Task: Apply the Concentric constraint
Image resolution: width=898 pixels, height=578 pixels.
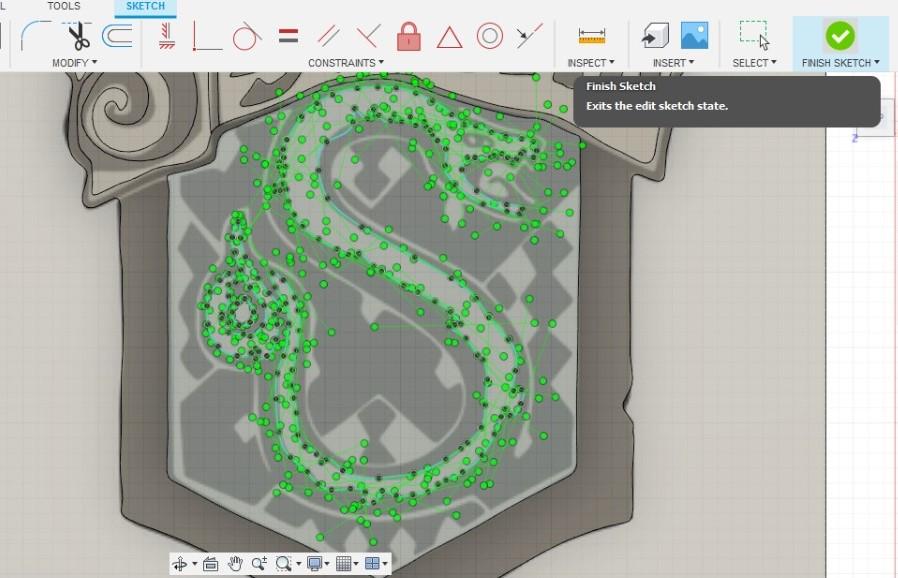Action: click(490, 36)
